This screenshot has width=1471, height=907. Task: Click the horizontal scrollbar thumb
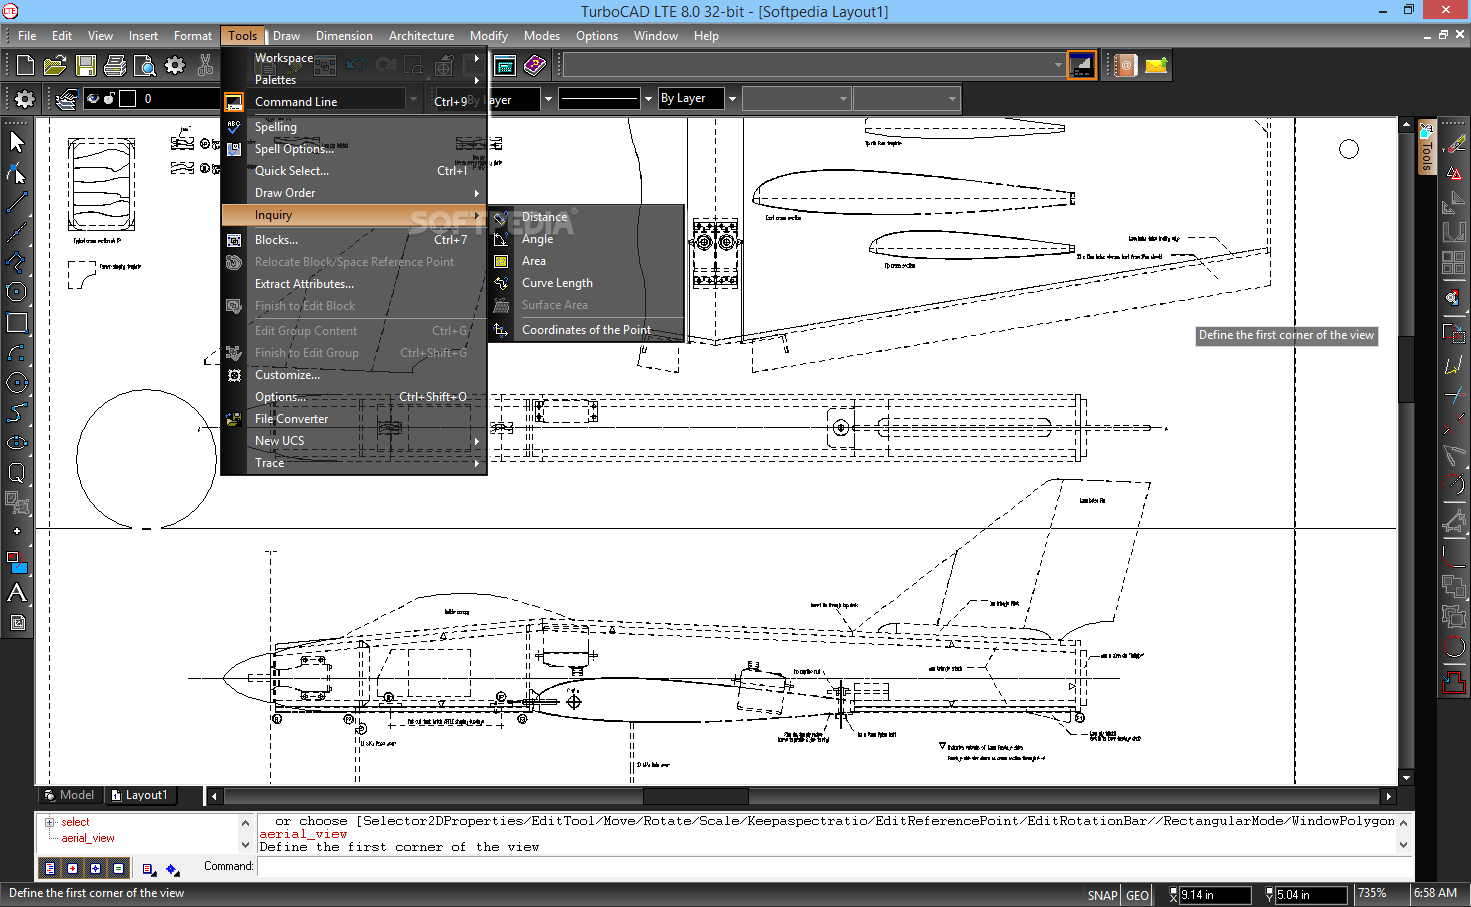coord(695,797)
